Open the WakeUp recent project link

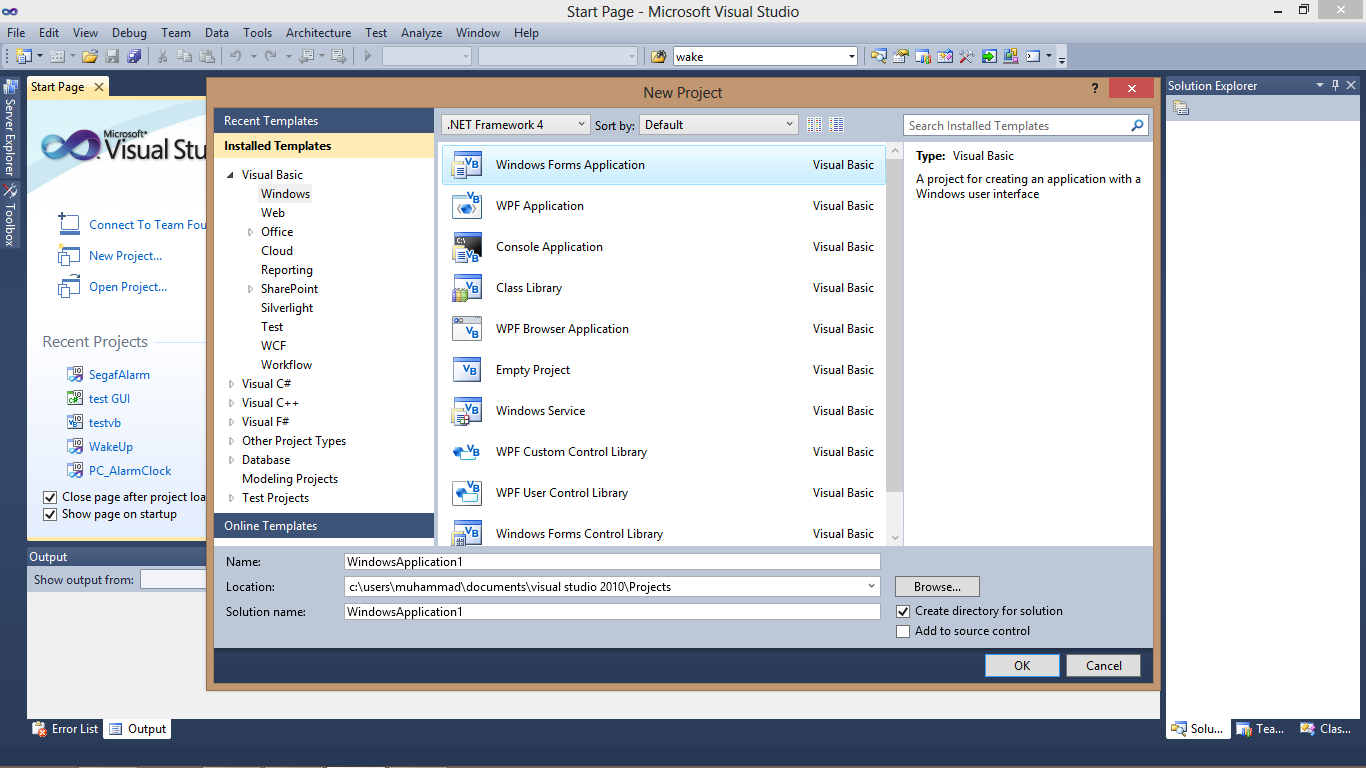click(111, 447)
